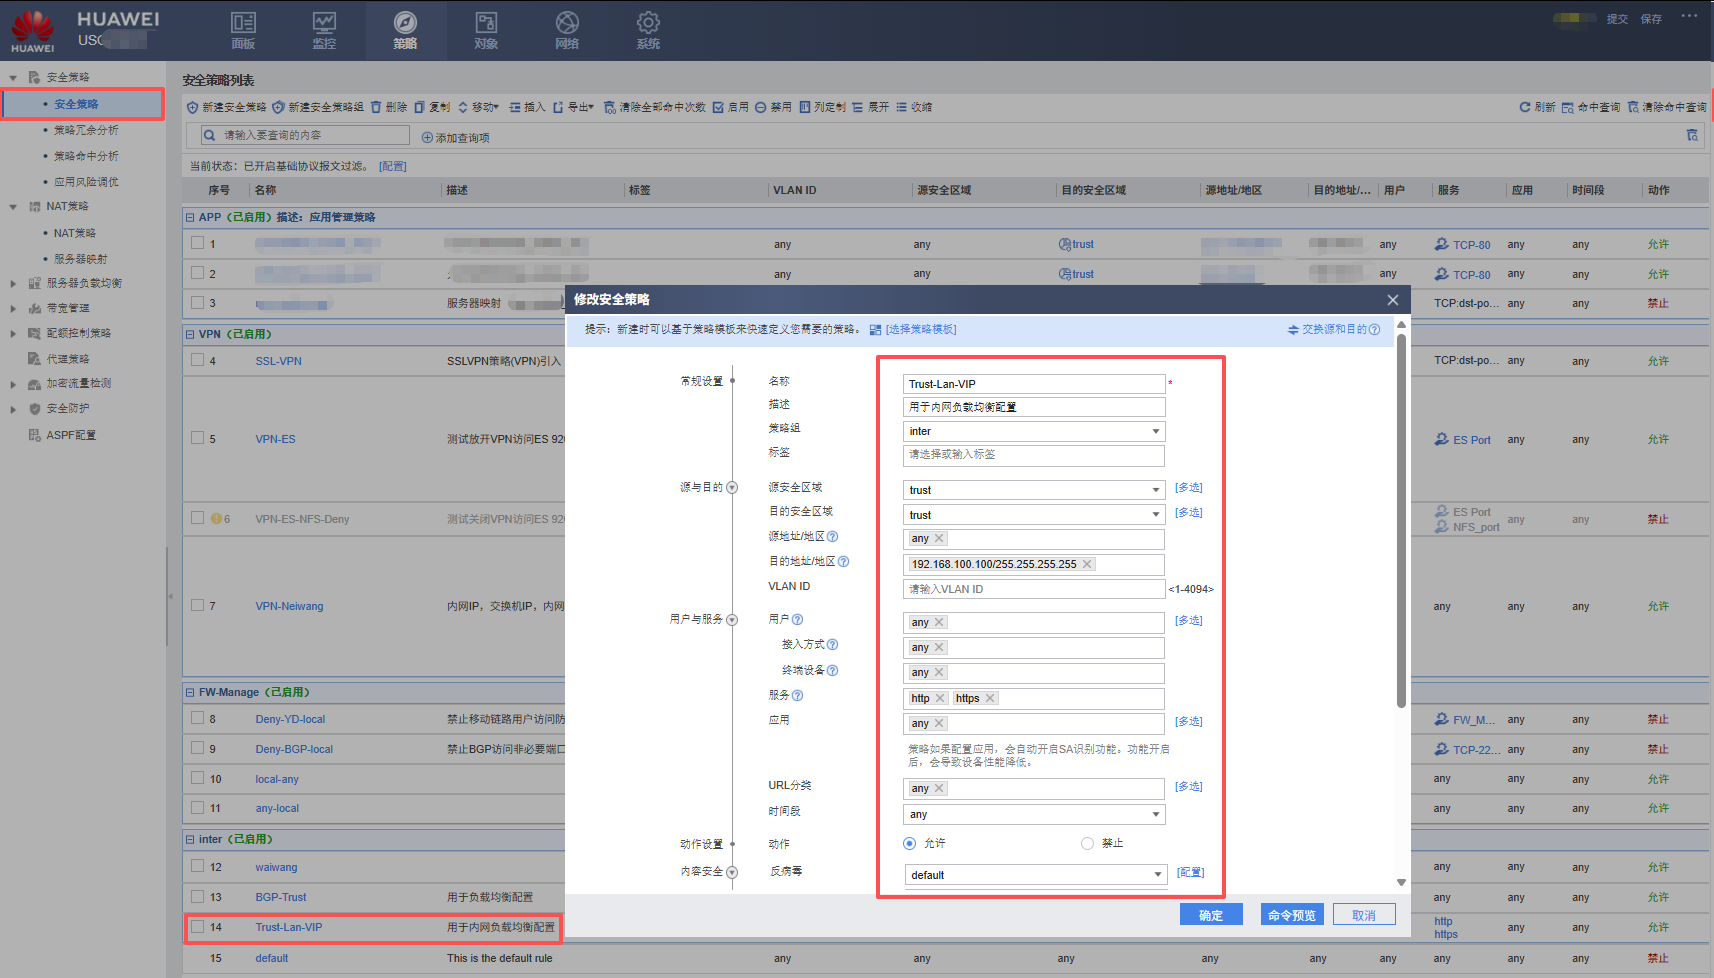Viewport: 1714px width, 978px height.
Task: Tick the checkbox for policy row 1
Action: coord(198,243)
